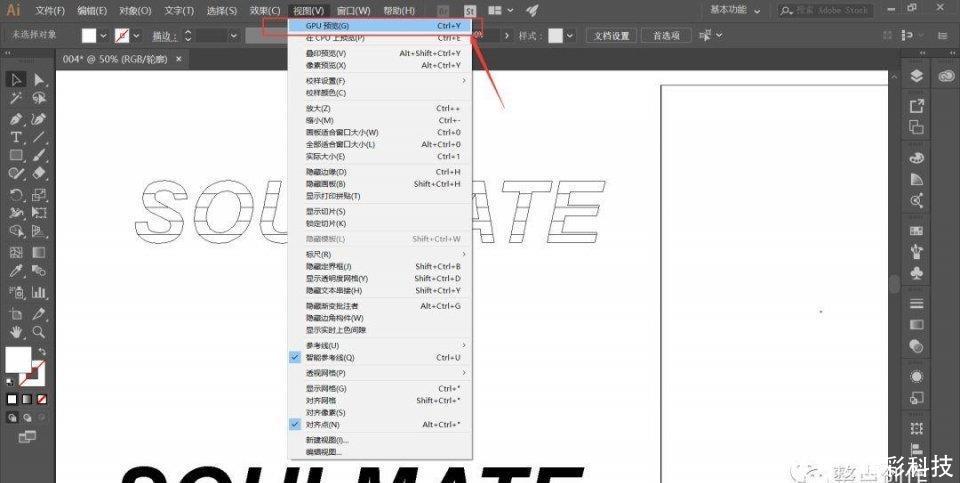Open the Creative Cloud Libraries panel icon

[945, 76]
